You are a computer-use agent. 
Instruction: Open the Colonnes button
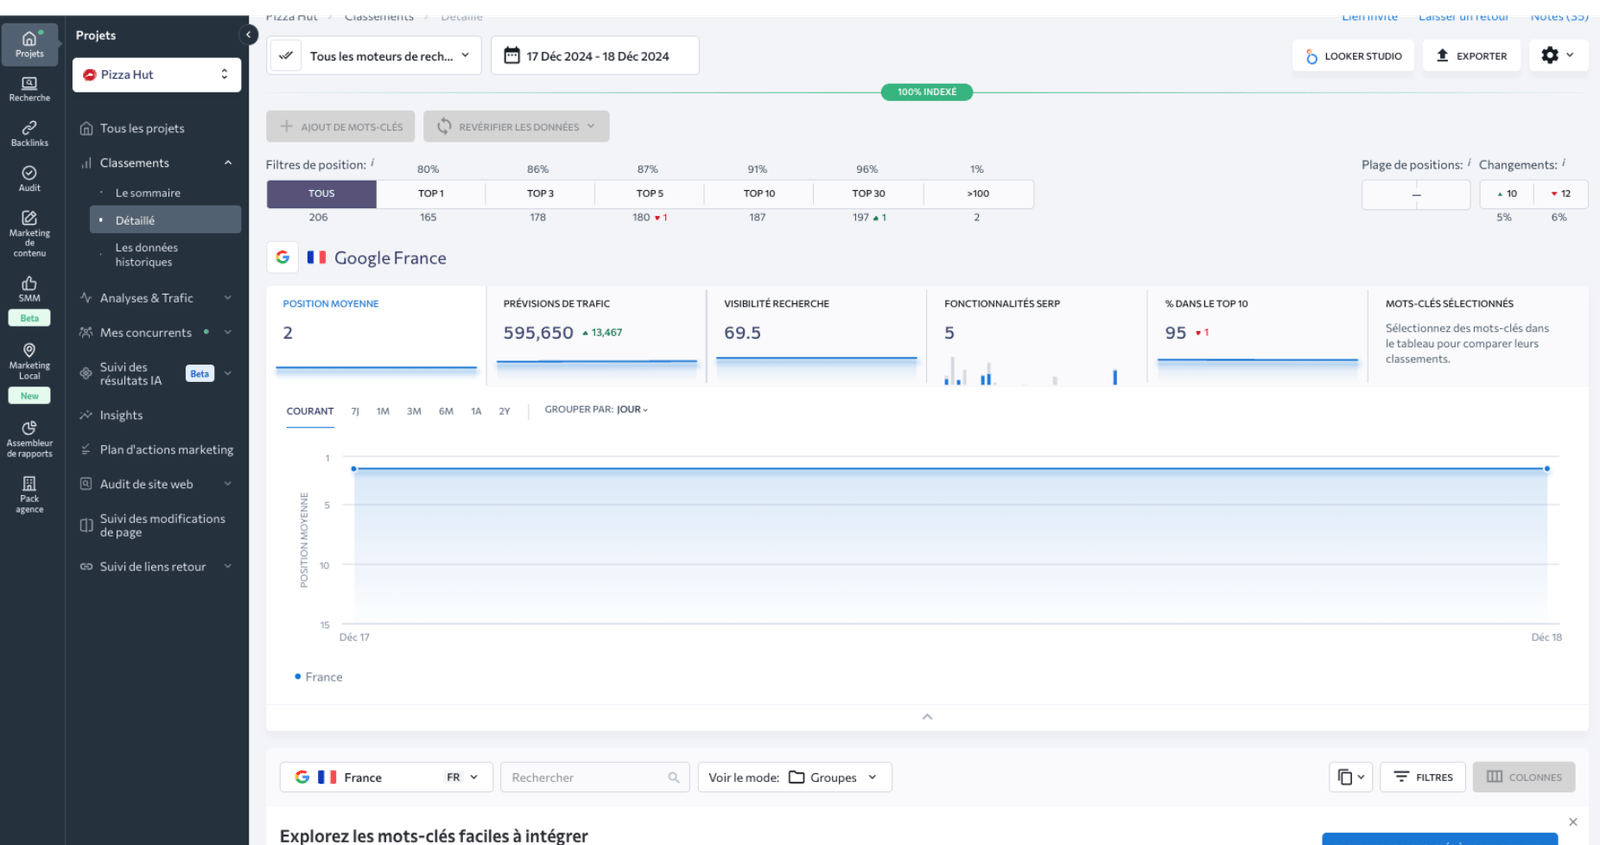coord(1524,777)
